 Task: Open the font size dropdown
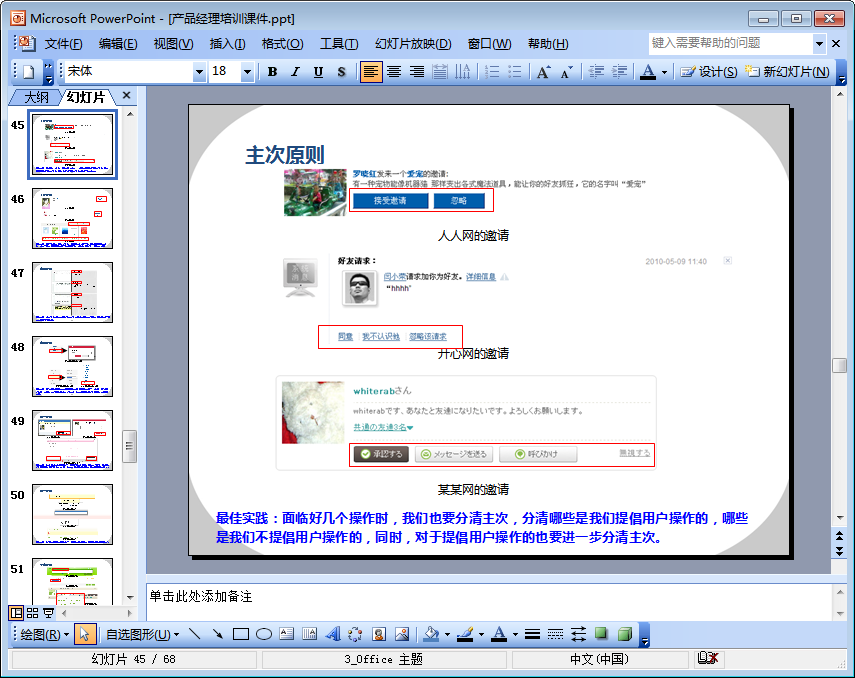(x=247, y=71)
